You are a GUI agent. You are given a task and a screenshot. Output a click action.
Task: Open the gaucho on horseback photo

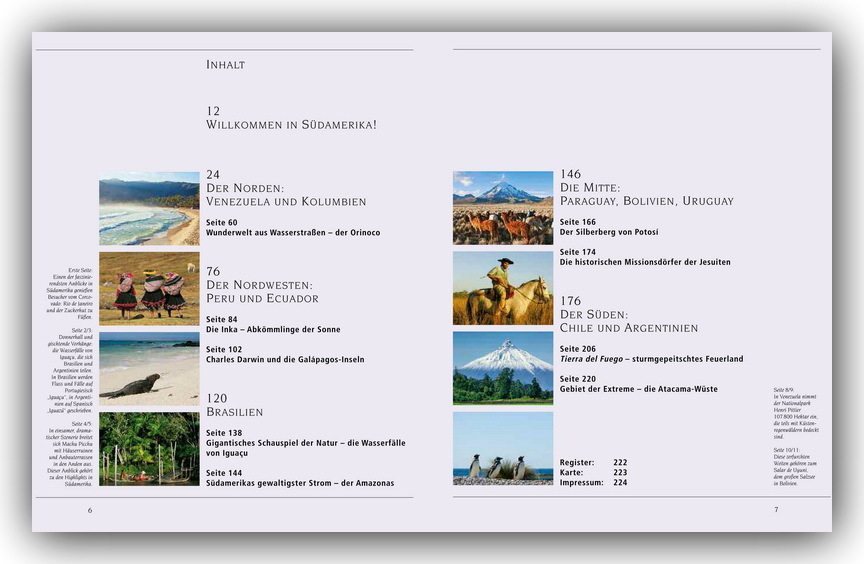502,288
